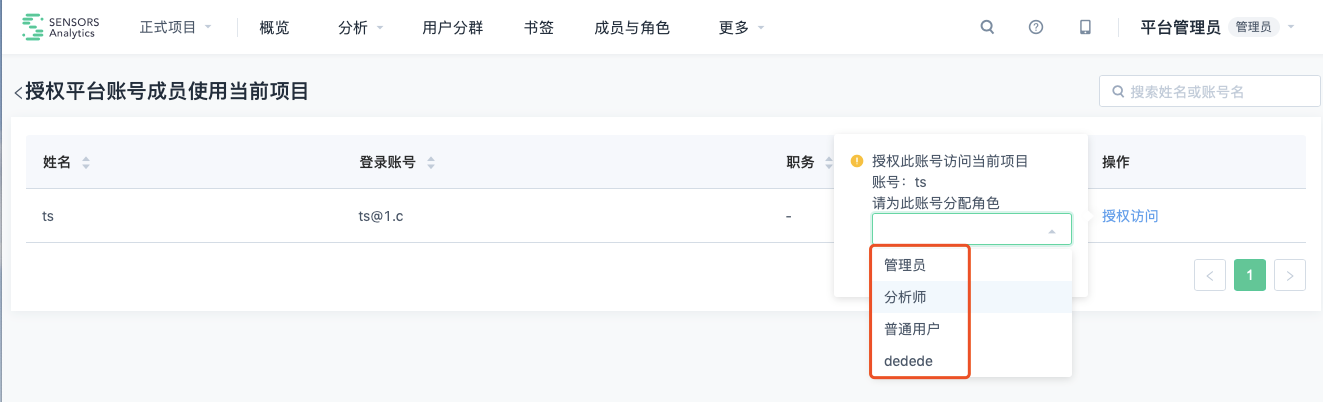Go back using the arrow before 授权平台账号成员
Image resolution: width=1323 pixels, height=402 pixels.
click(x=17, y=92)
